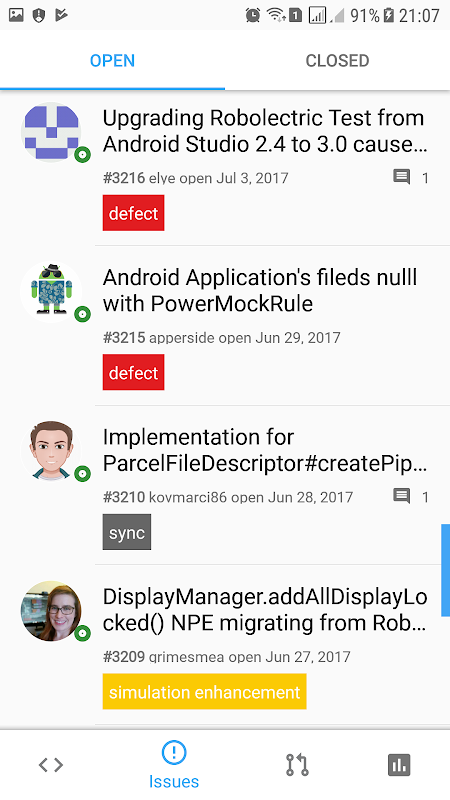
Task: Open the bar chart insights icon
Action: click(399, 764)
